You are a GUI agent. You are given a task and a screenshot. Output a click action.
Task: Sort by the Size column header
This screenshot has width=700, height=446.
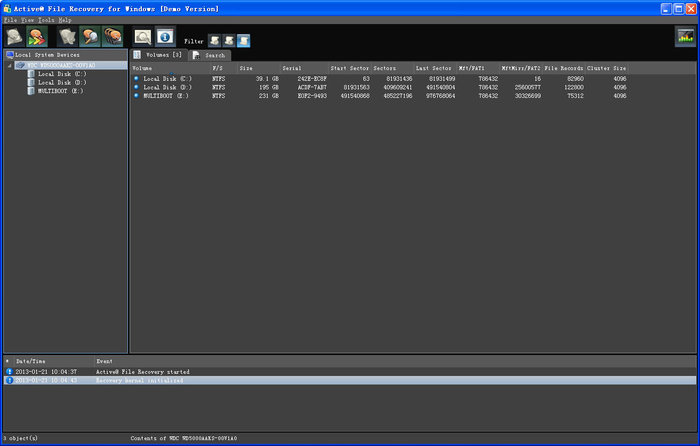pyautogui.click(x=258, y=68)
